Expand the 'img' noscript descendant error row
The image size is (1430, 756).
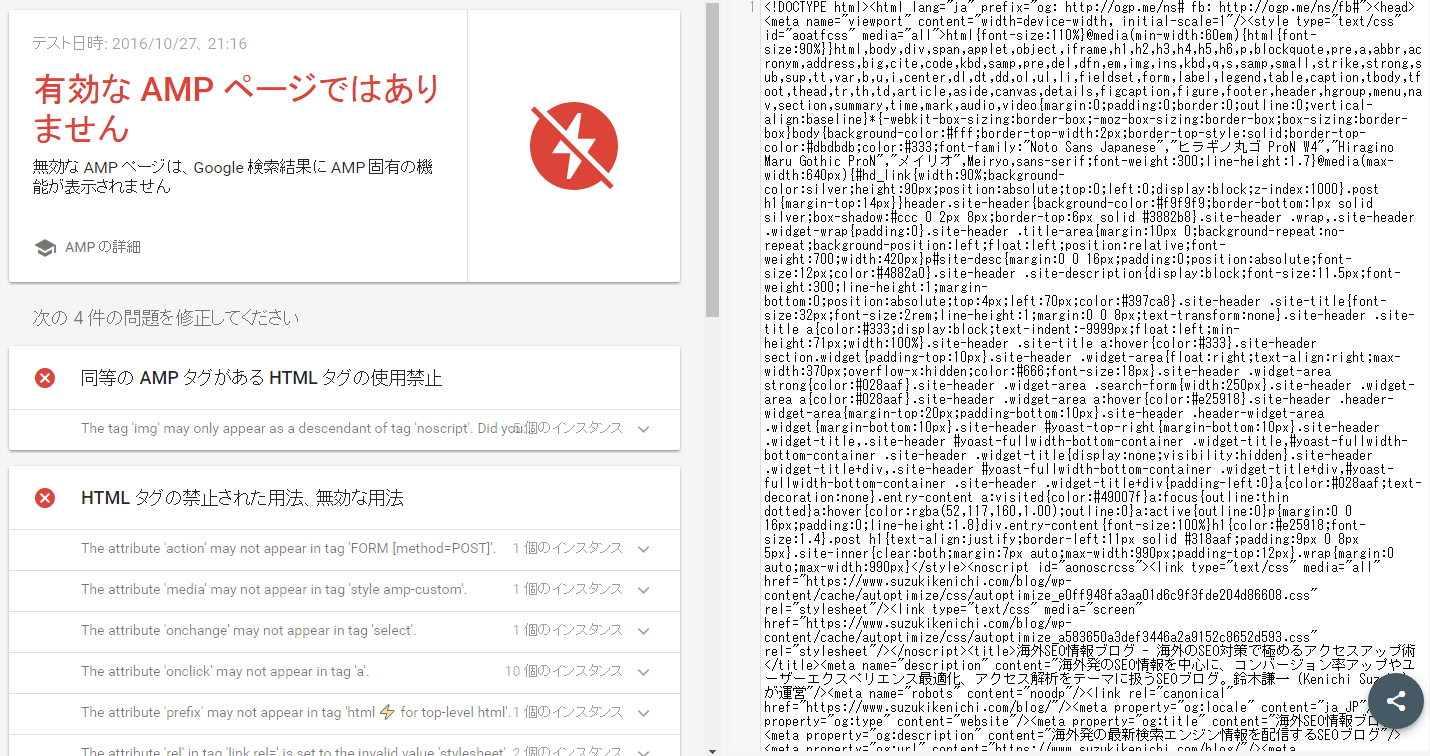pos(345,428)
